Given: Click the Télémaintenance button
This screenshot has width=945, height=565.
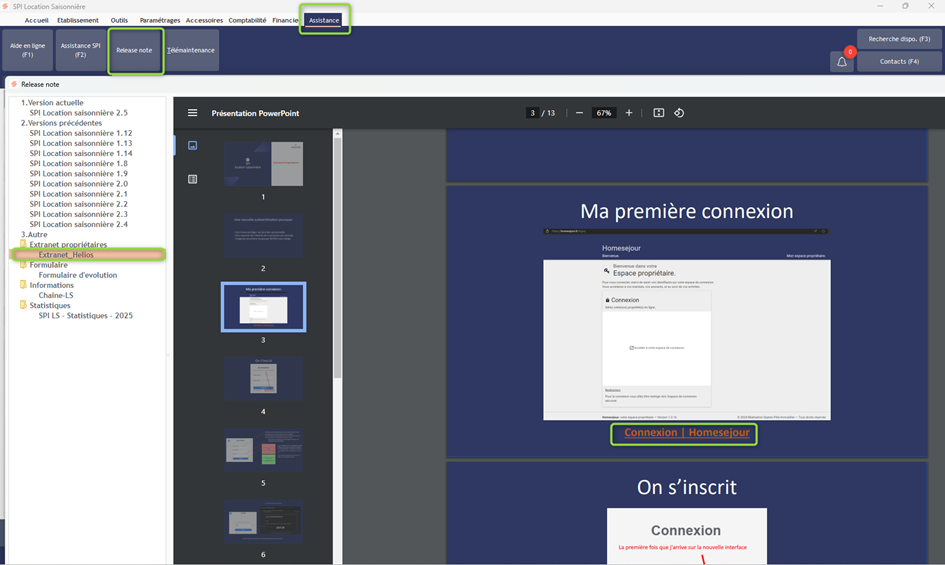Looking at the screenshot, I should point(192,50).
